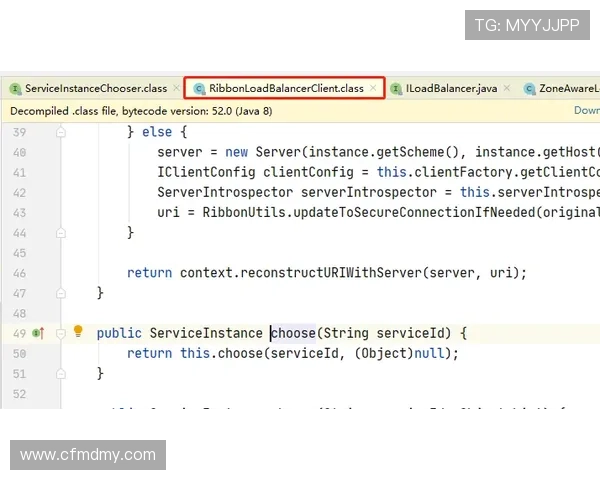The height and width of the screenshot is (480, 600).
Task: Click new Server constructor on line 40
Action: 263,152
